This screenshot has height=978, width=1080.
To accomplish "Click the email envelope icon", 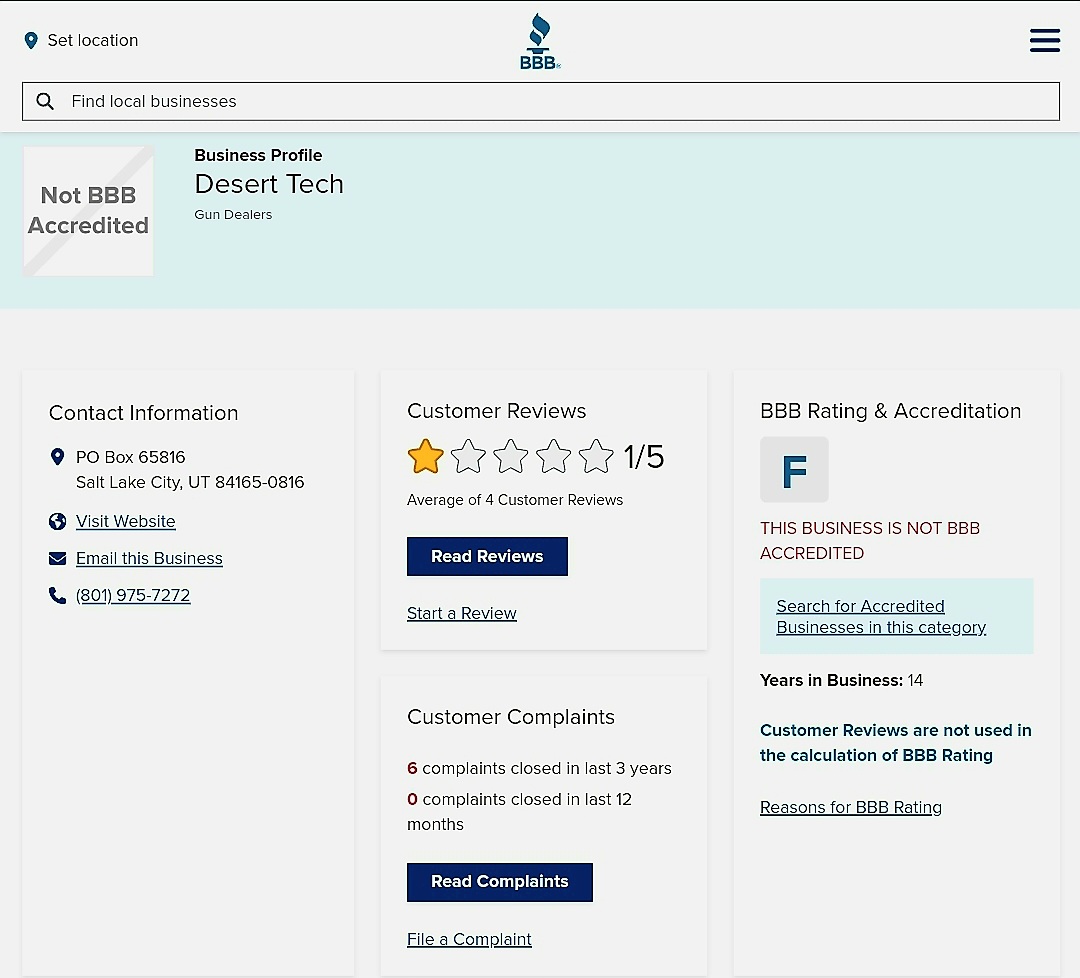I will coord(58,559).
